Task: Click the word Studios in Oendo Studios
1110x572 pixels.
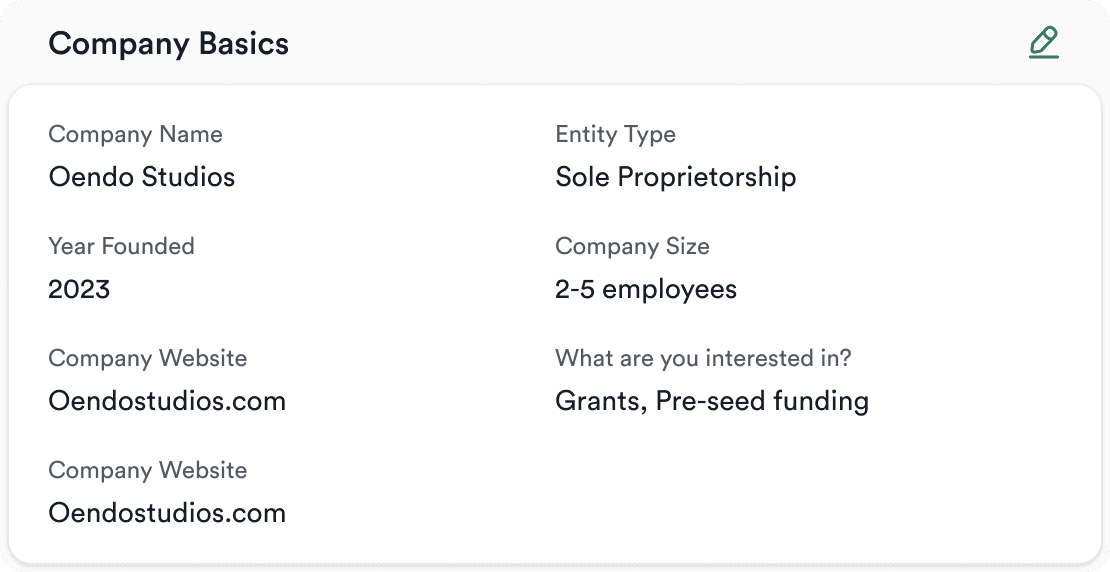Action: [188, 177]
